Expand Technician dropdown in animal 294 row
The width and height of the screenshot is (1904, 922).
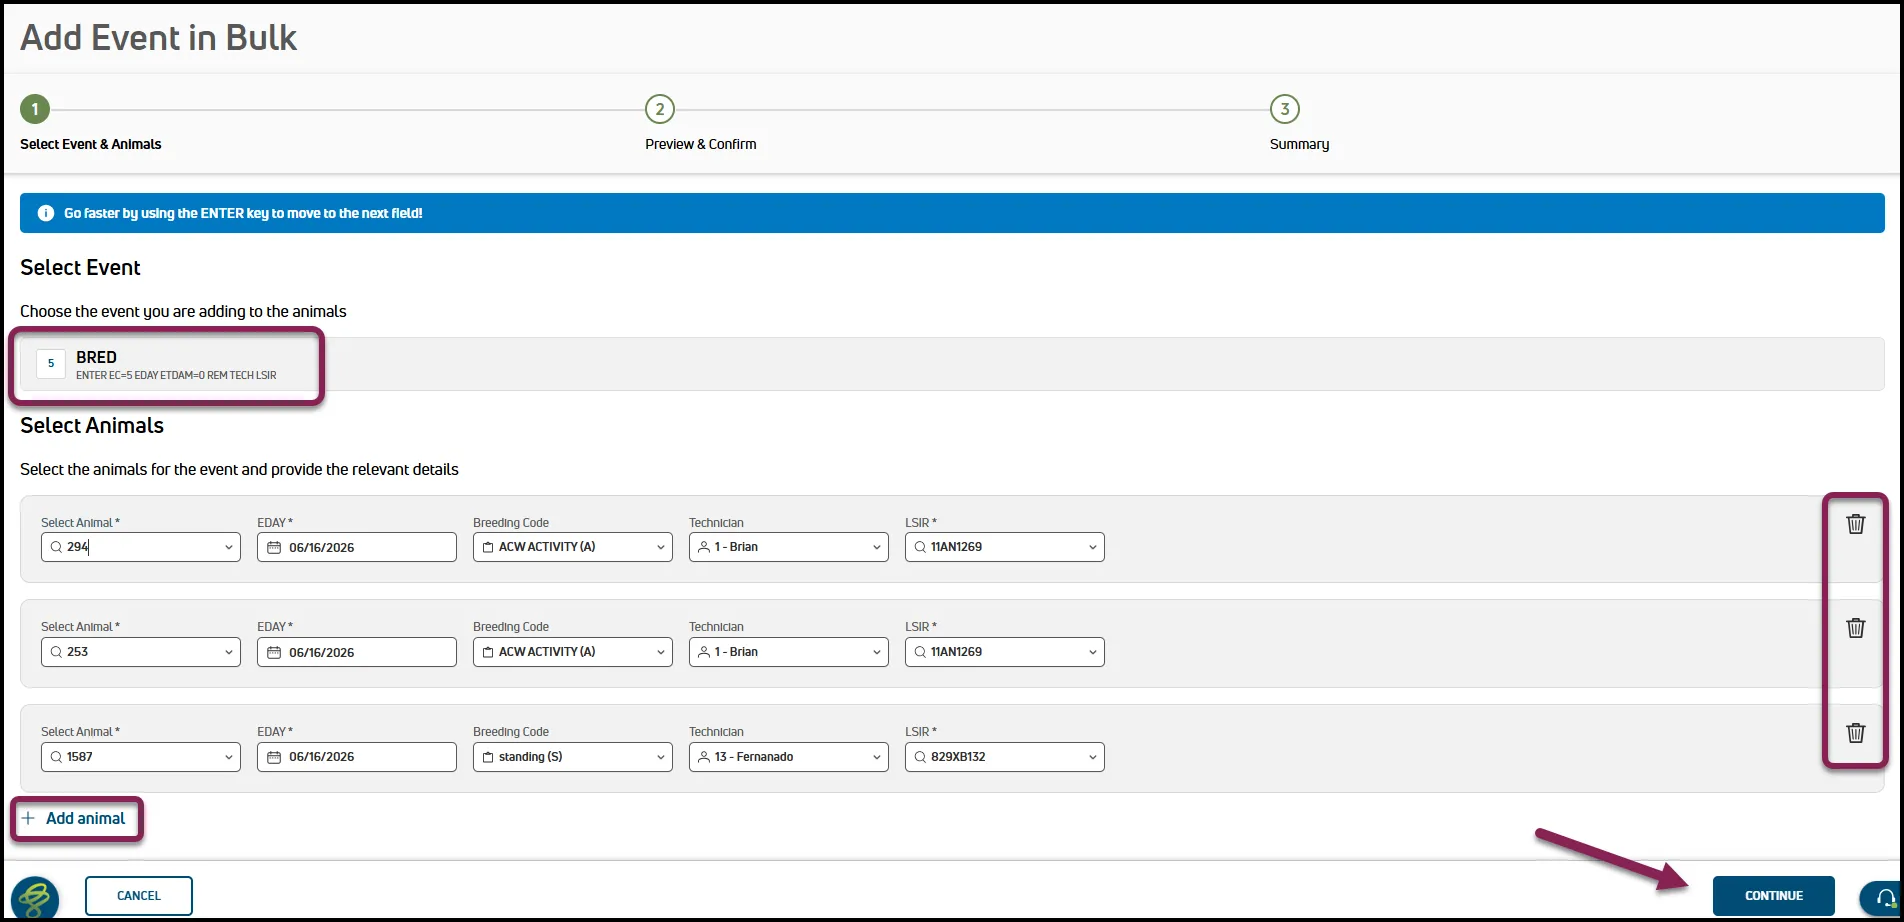(x=877, y=547)
